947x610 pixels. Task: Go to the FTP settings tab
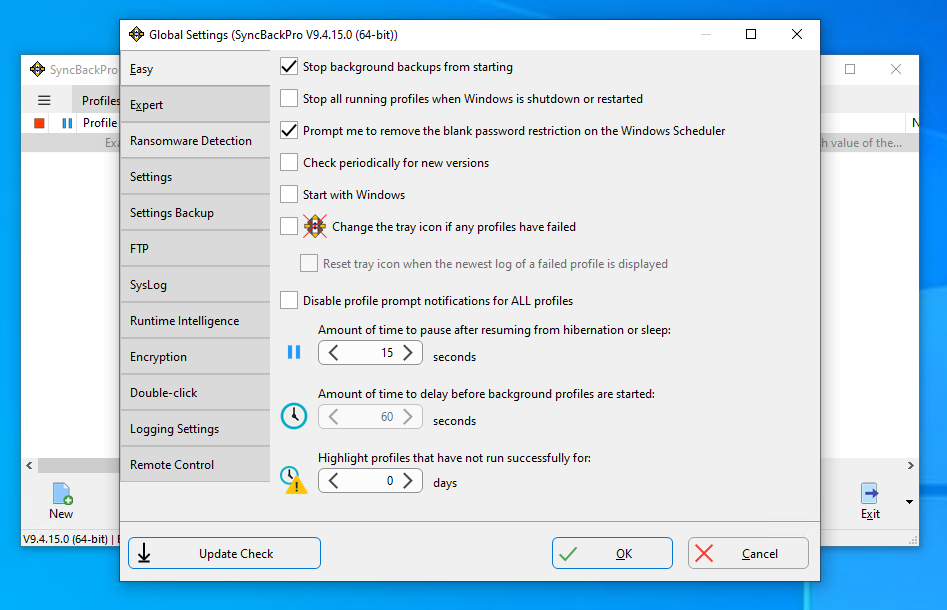click(195, 249)
